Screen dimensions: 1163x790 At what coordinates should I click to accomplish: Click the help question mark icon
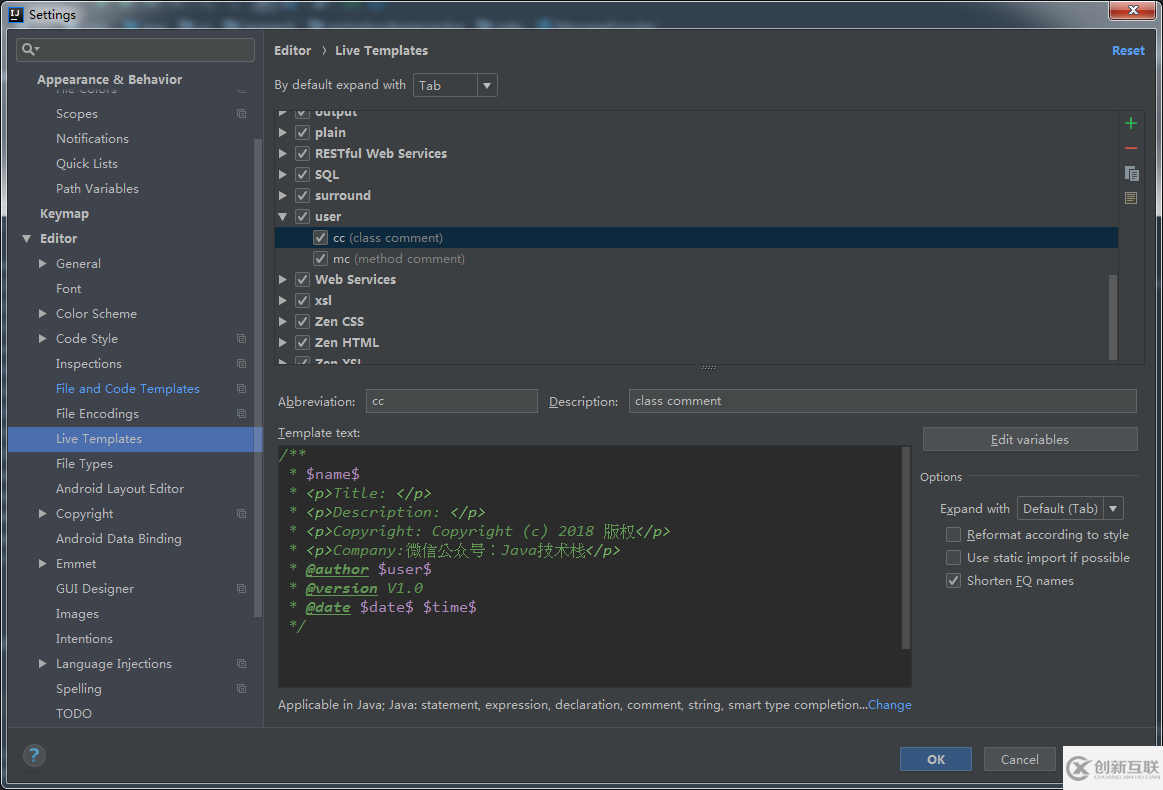coord(33,756)
